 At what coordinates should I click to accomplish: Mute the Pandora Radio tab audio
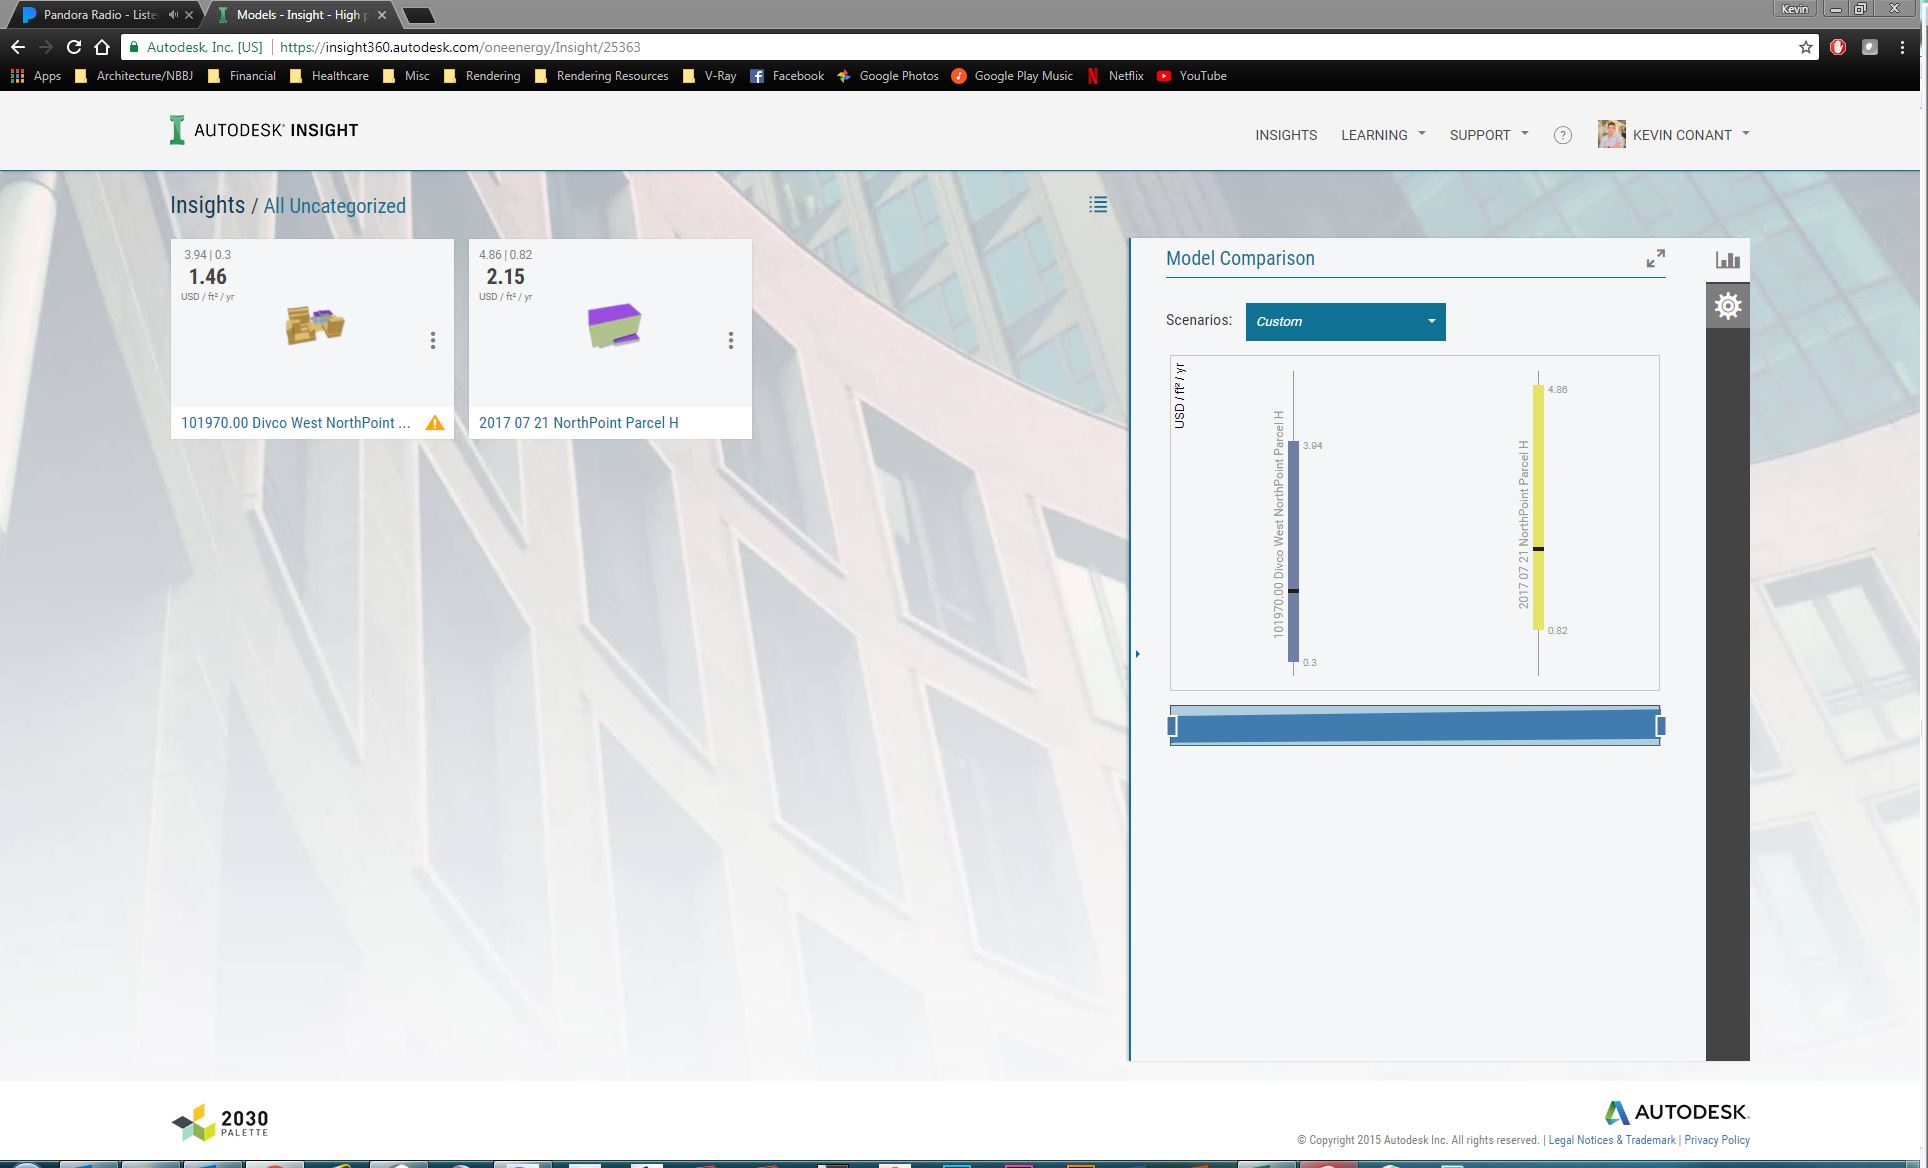(x=174, y=14)
